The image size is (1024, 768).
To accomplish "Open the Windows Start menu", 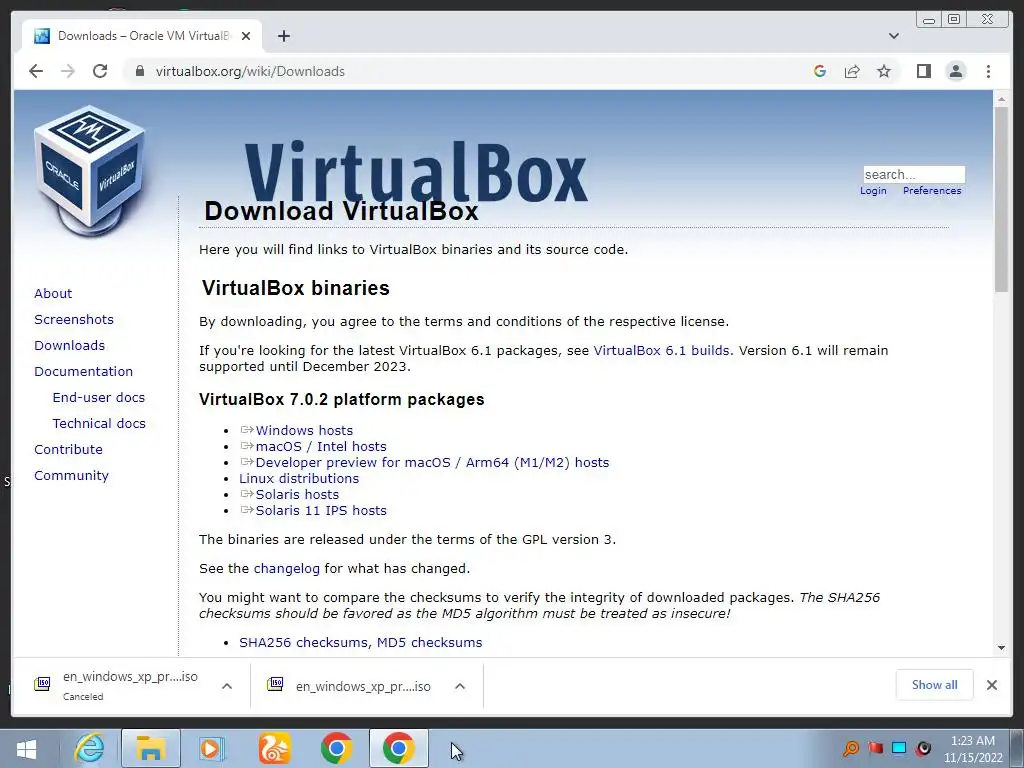I will point(26,749).
